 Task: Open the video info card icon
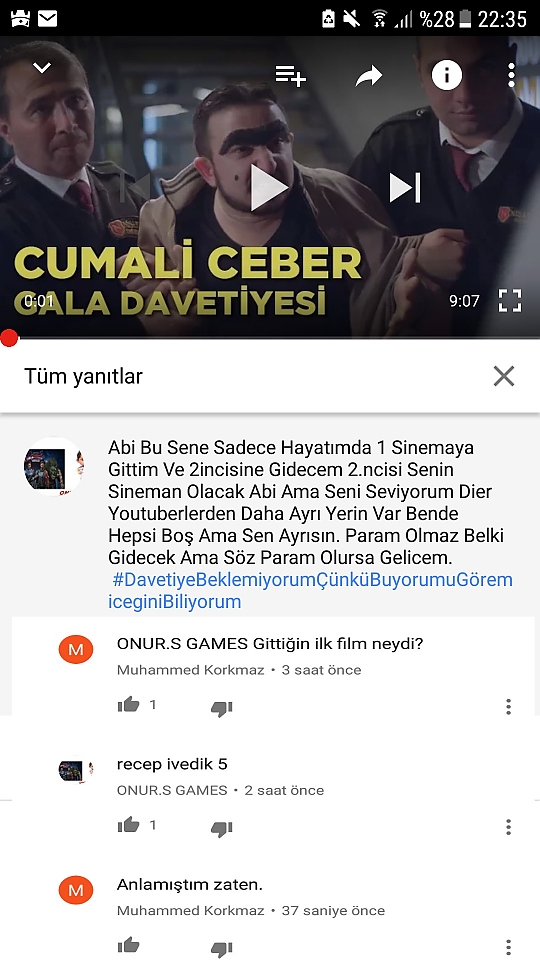click(x=447, y=75)
